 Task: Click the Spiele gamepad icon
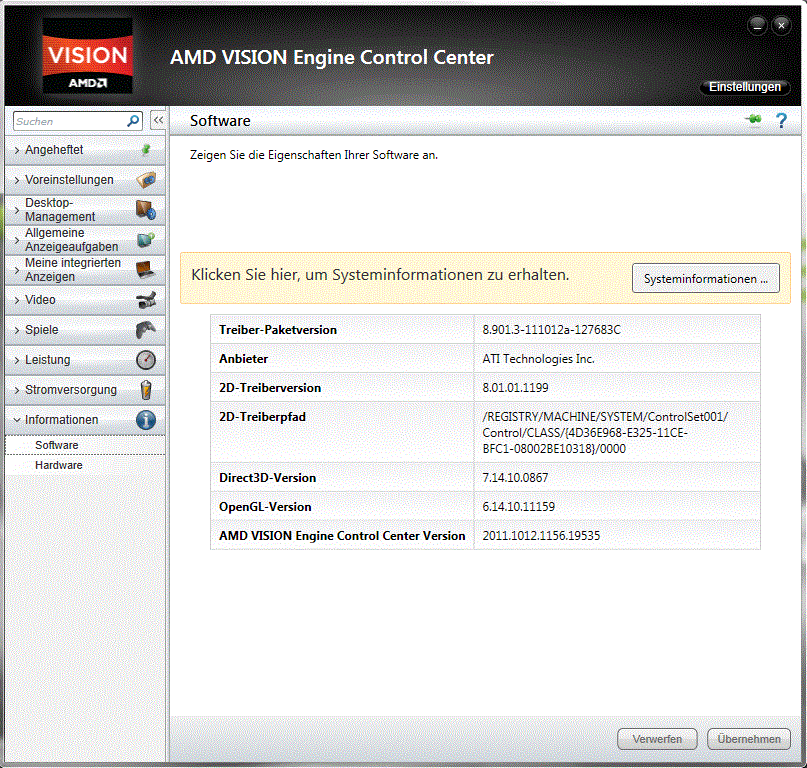point(146,329)
